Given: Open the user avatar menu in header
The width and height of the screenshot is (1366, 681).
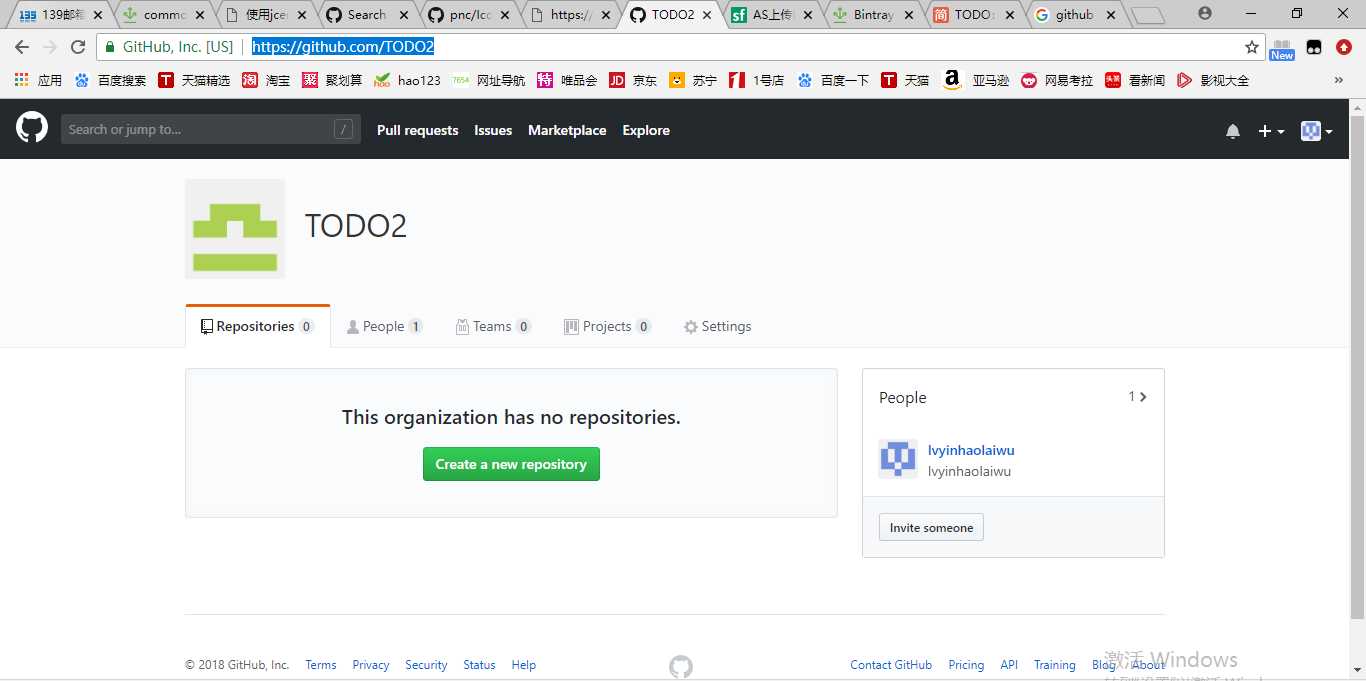Looking at the screenshot, I should [1316, 131].
